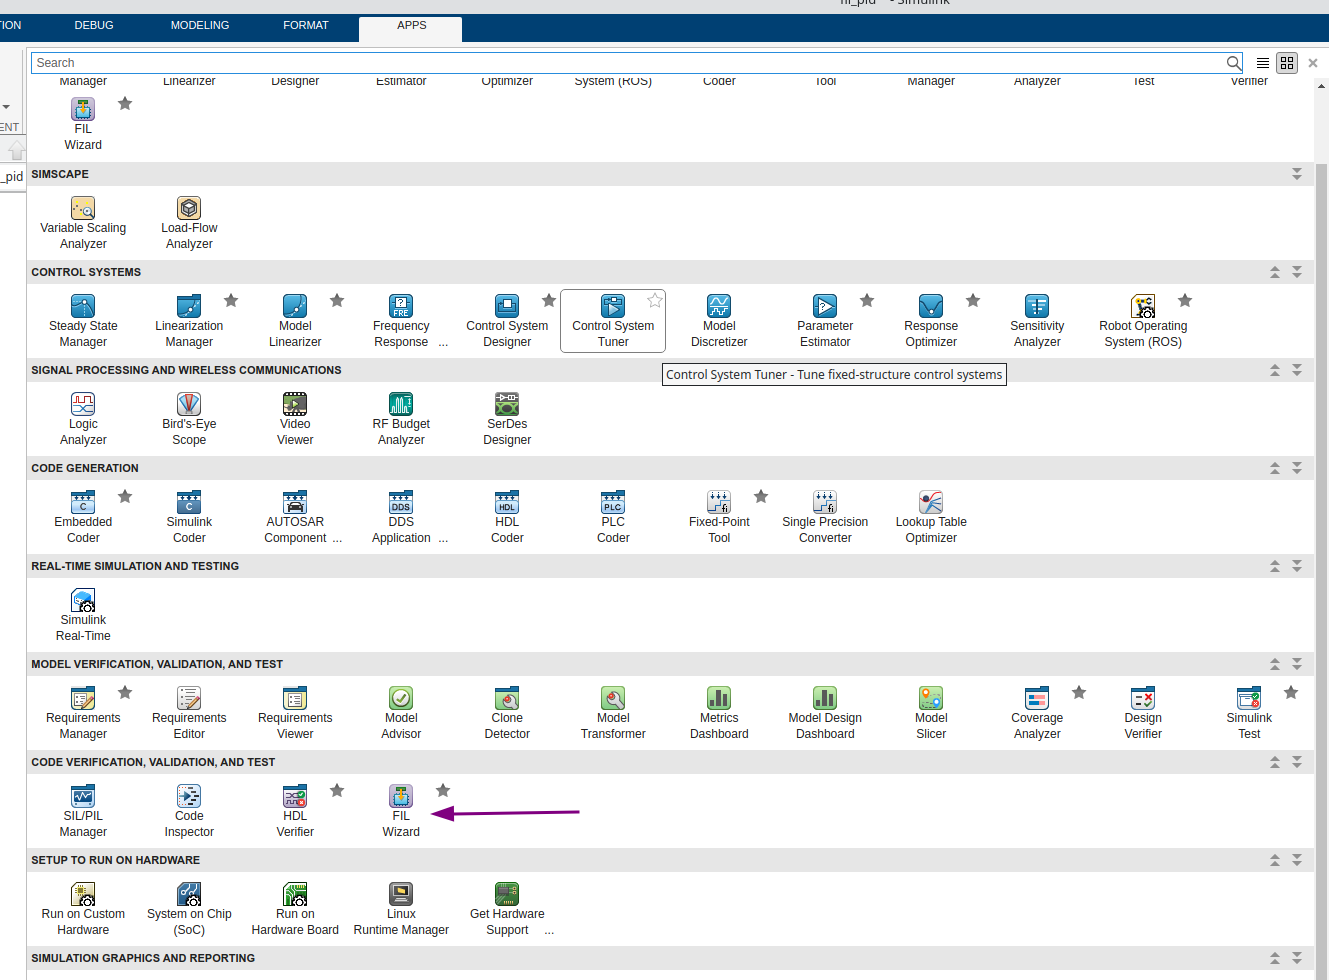Viewport: 1329px width, 980px height.
Task: Collapse the Simscape section
Action: [x=1297, y=174]
